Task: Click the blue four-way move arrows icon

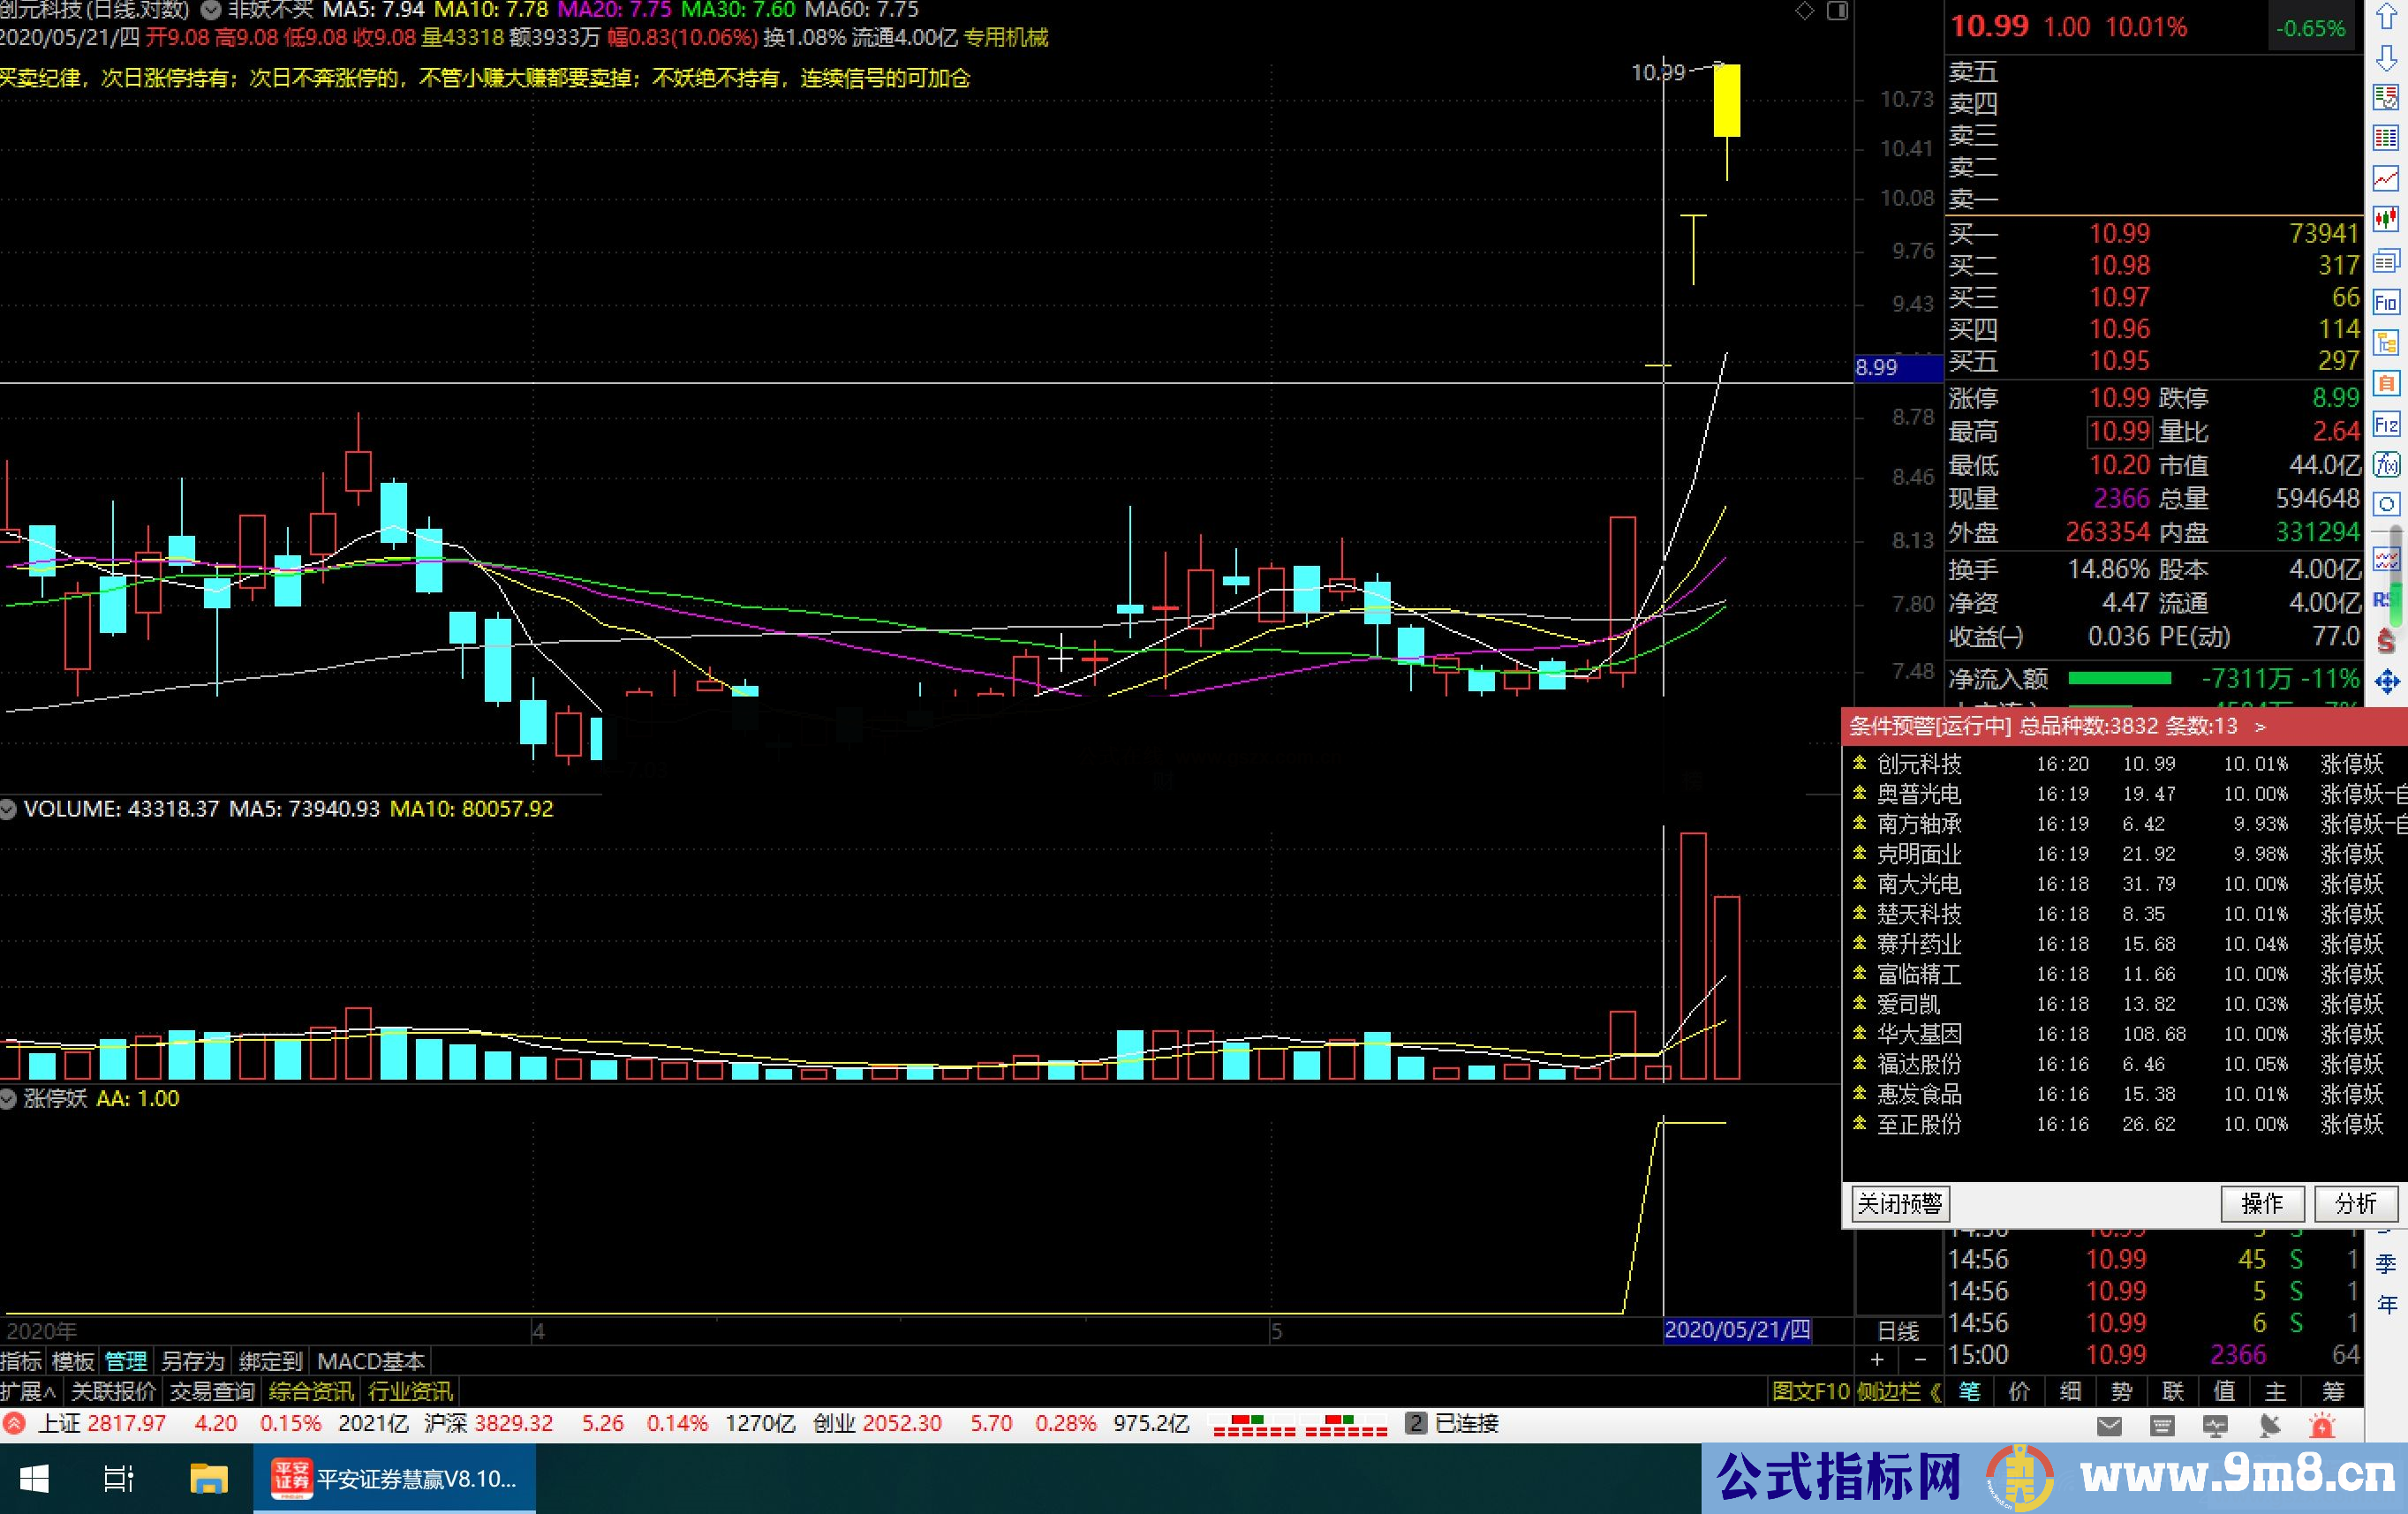Action: (2386, 682)
